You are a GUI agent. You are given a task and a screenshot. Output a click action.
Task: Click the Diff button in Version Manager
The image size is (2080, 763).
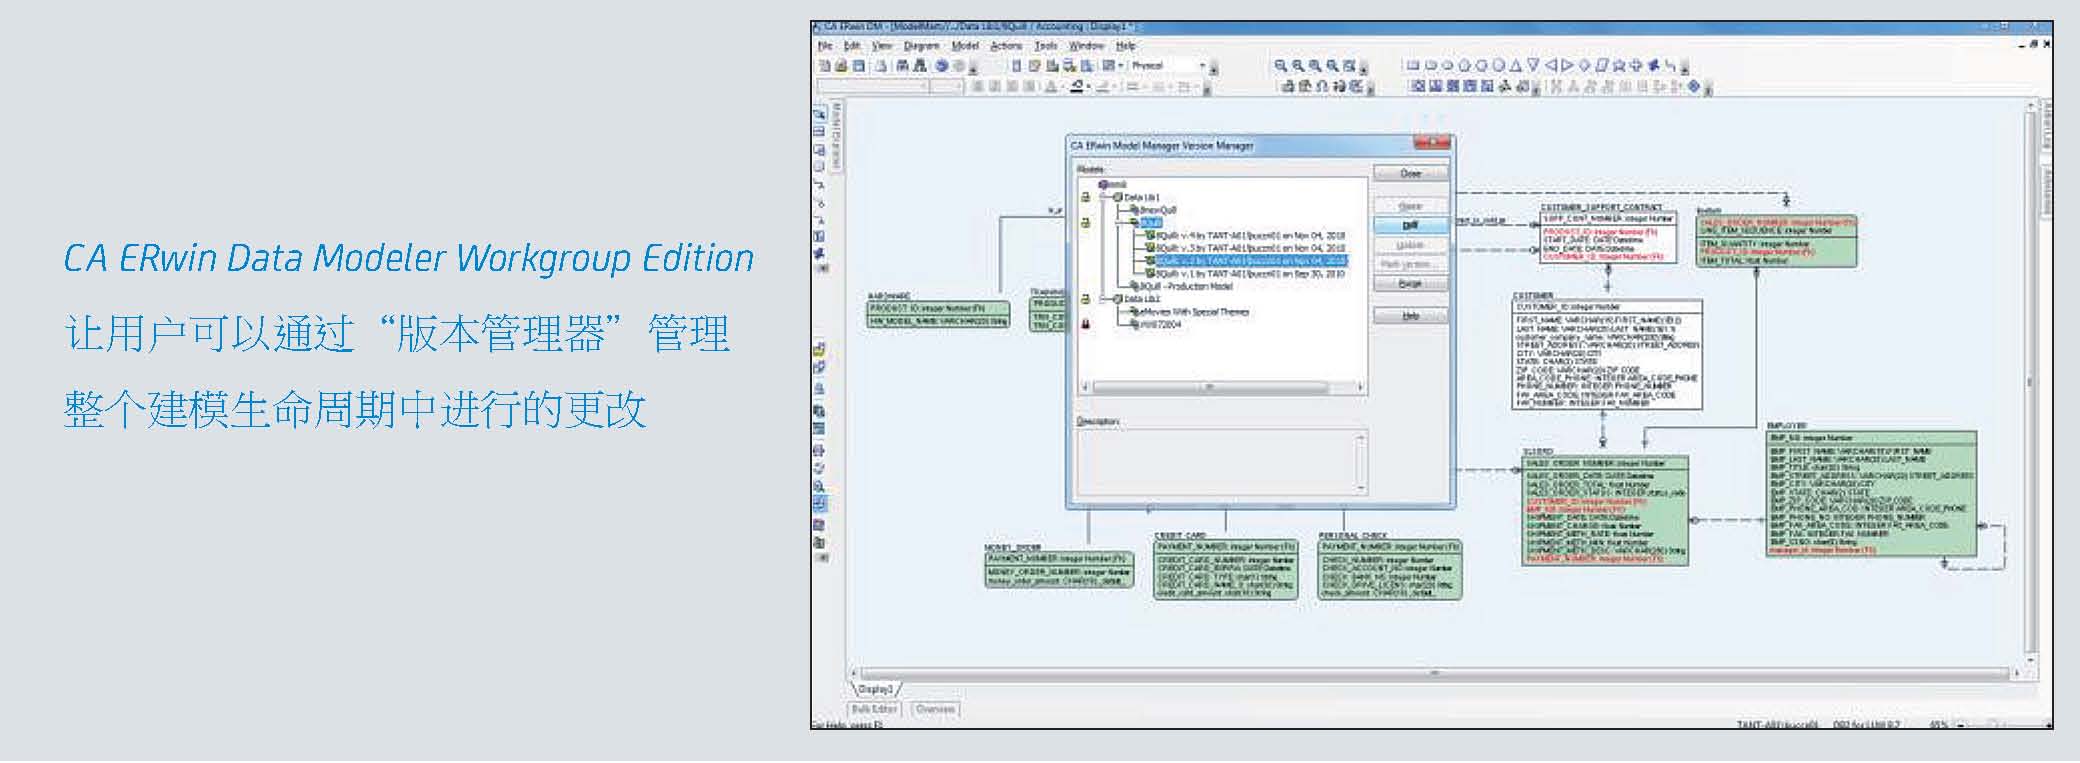[1411, 225]
